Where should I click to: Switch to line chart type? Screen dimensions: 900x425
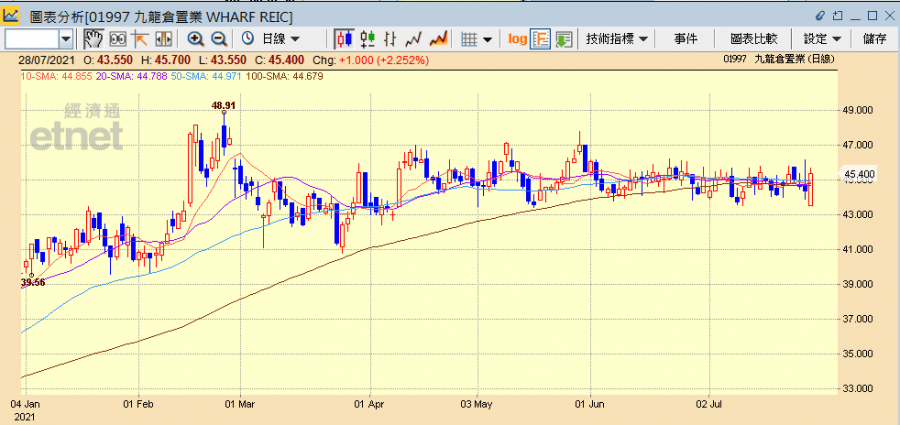tap(414, 38)
